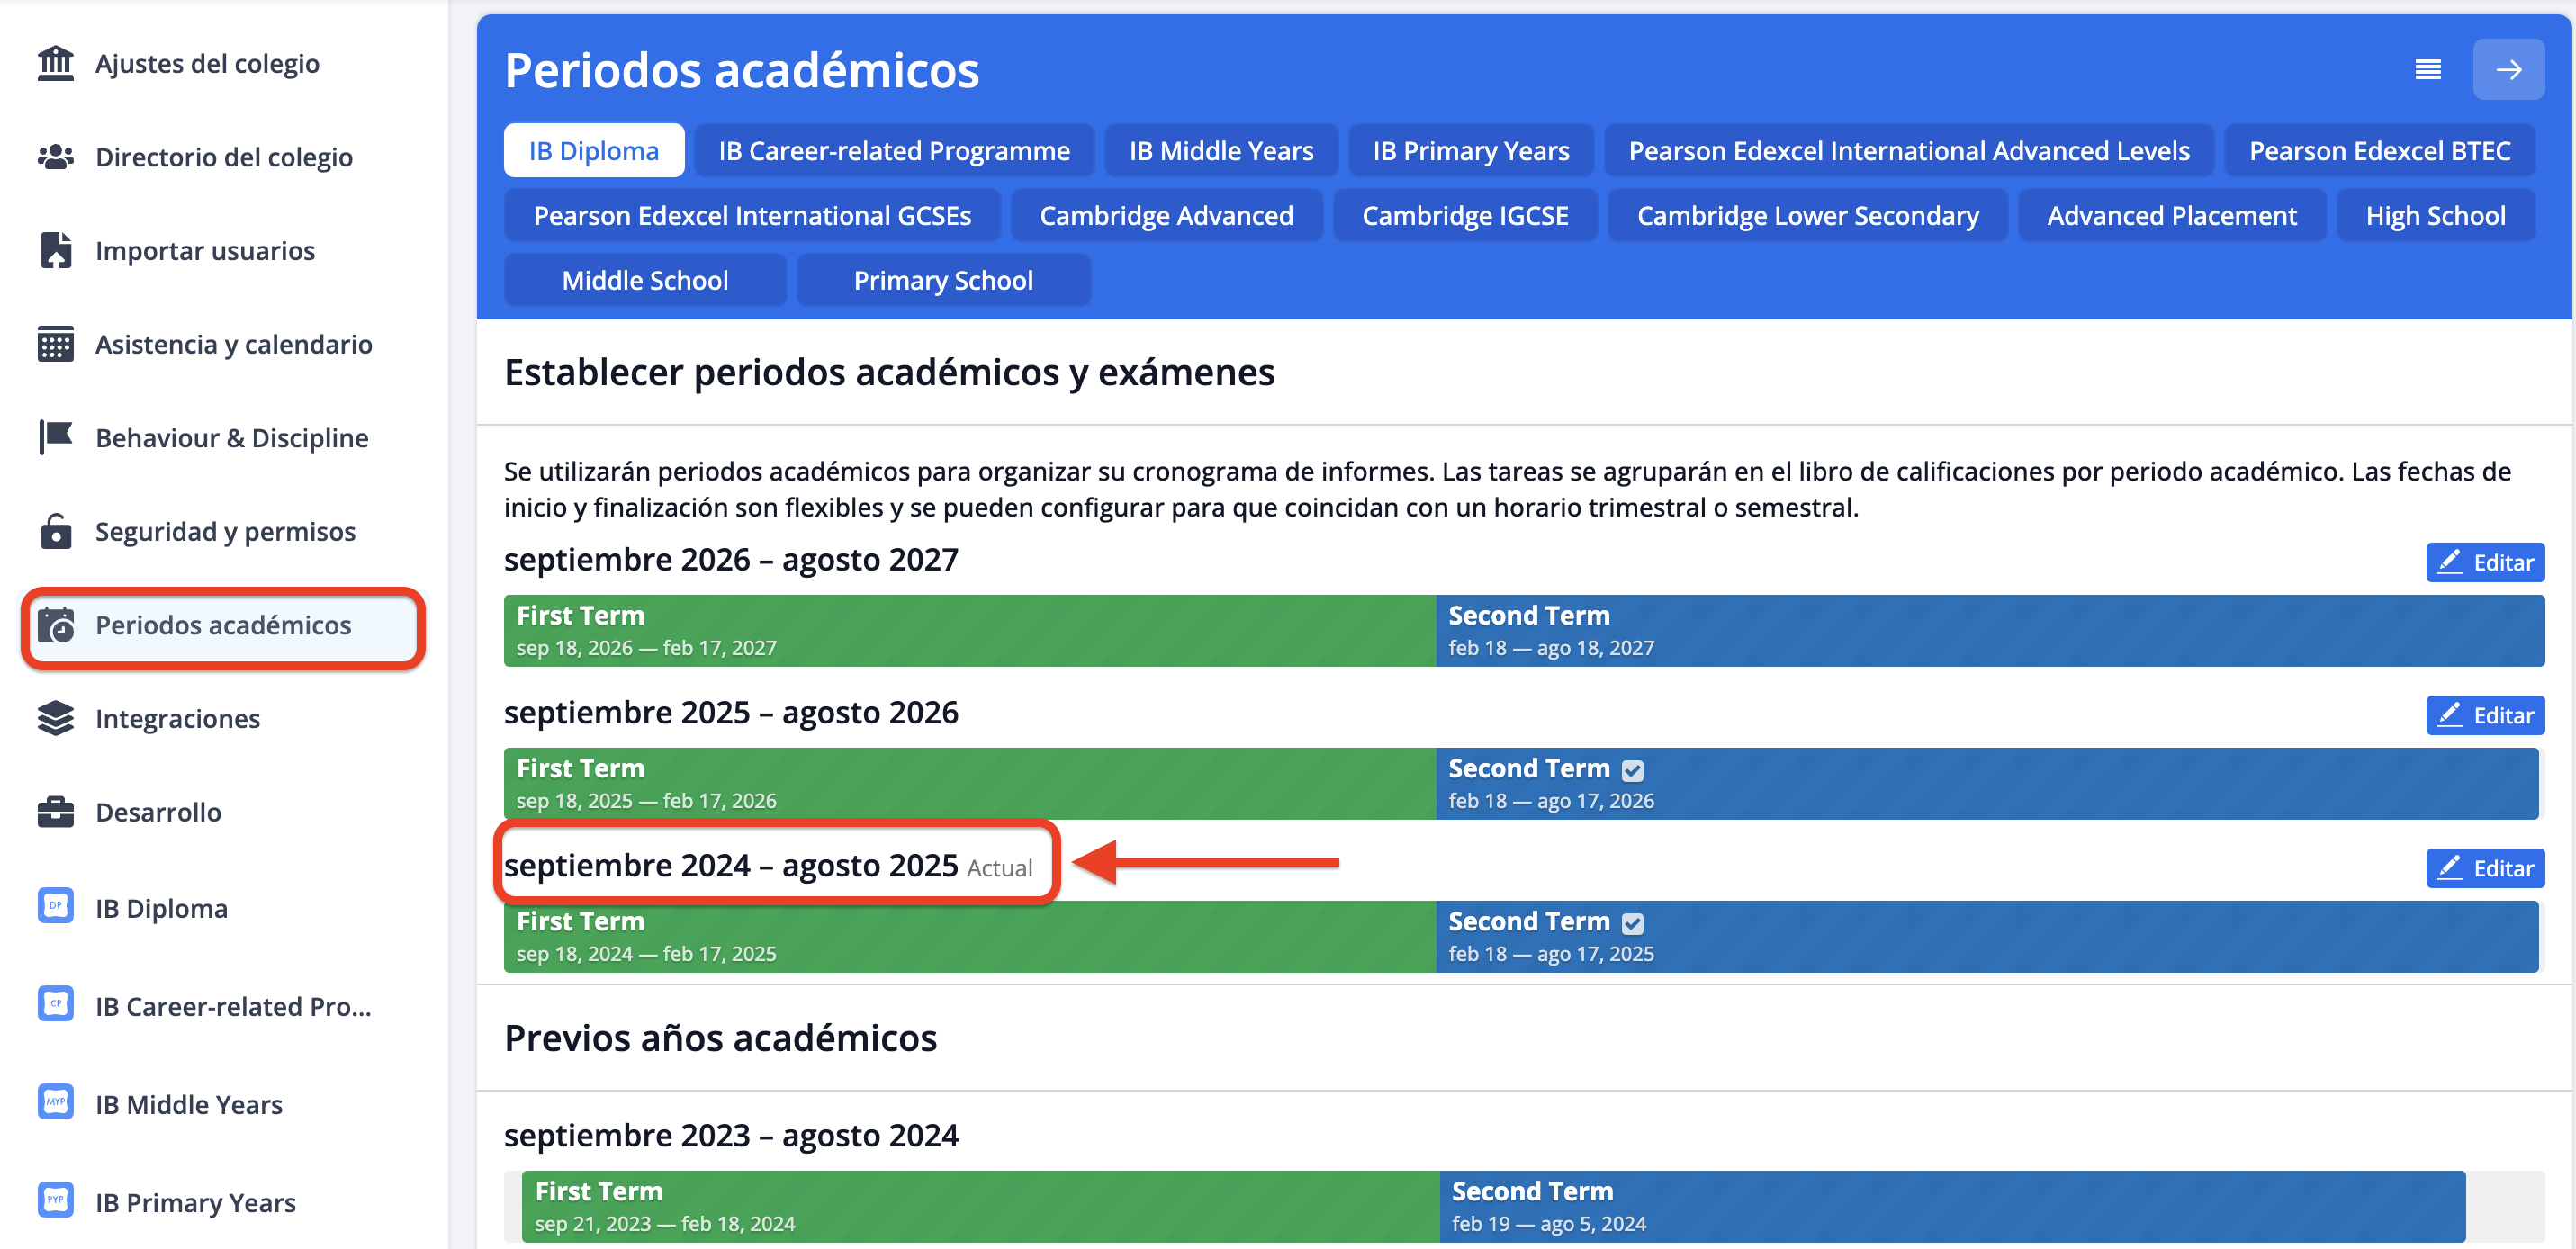
Task: Click the Desarrollo briefcase icon
Action: tap(56, 812)
